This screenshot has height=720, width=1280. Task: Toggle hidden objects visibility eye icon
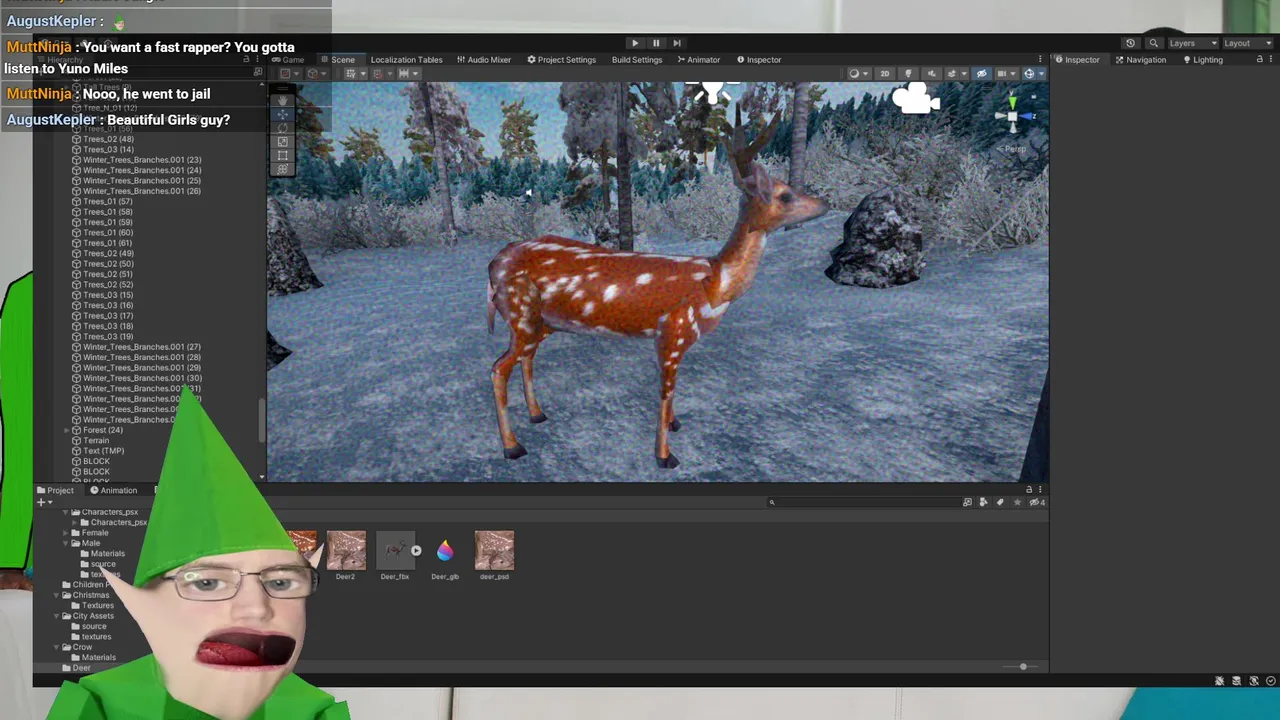click(981, 74)
